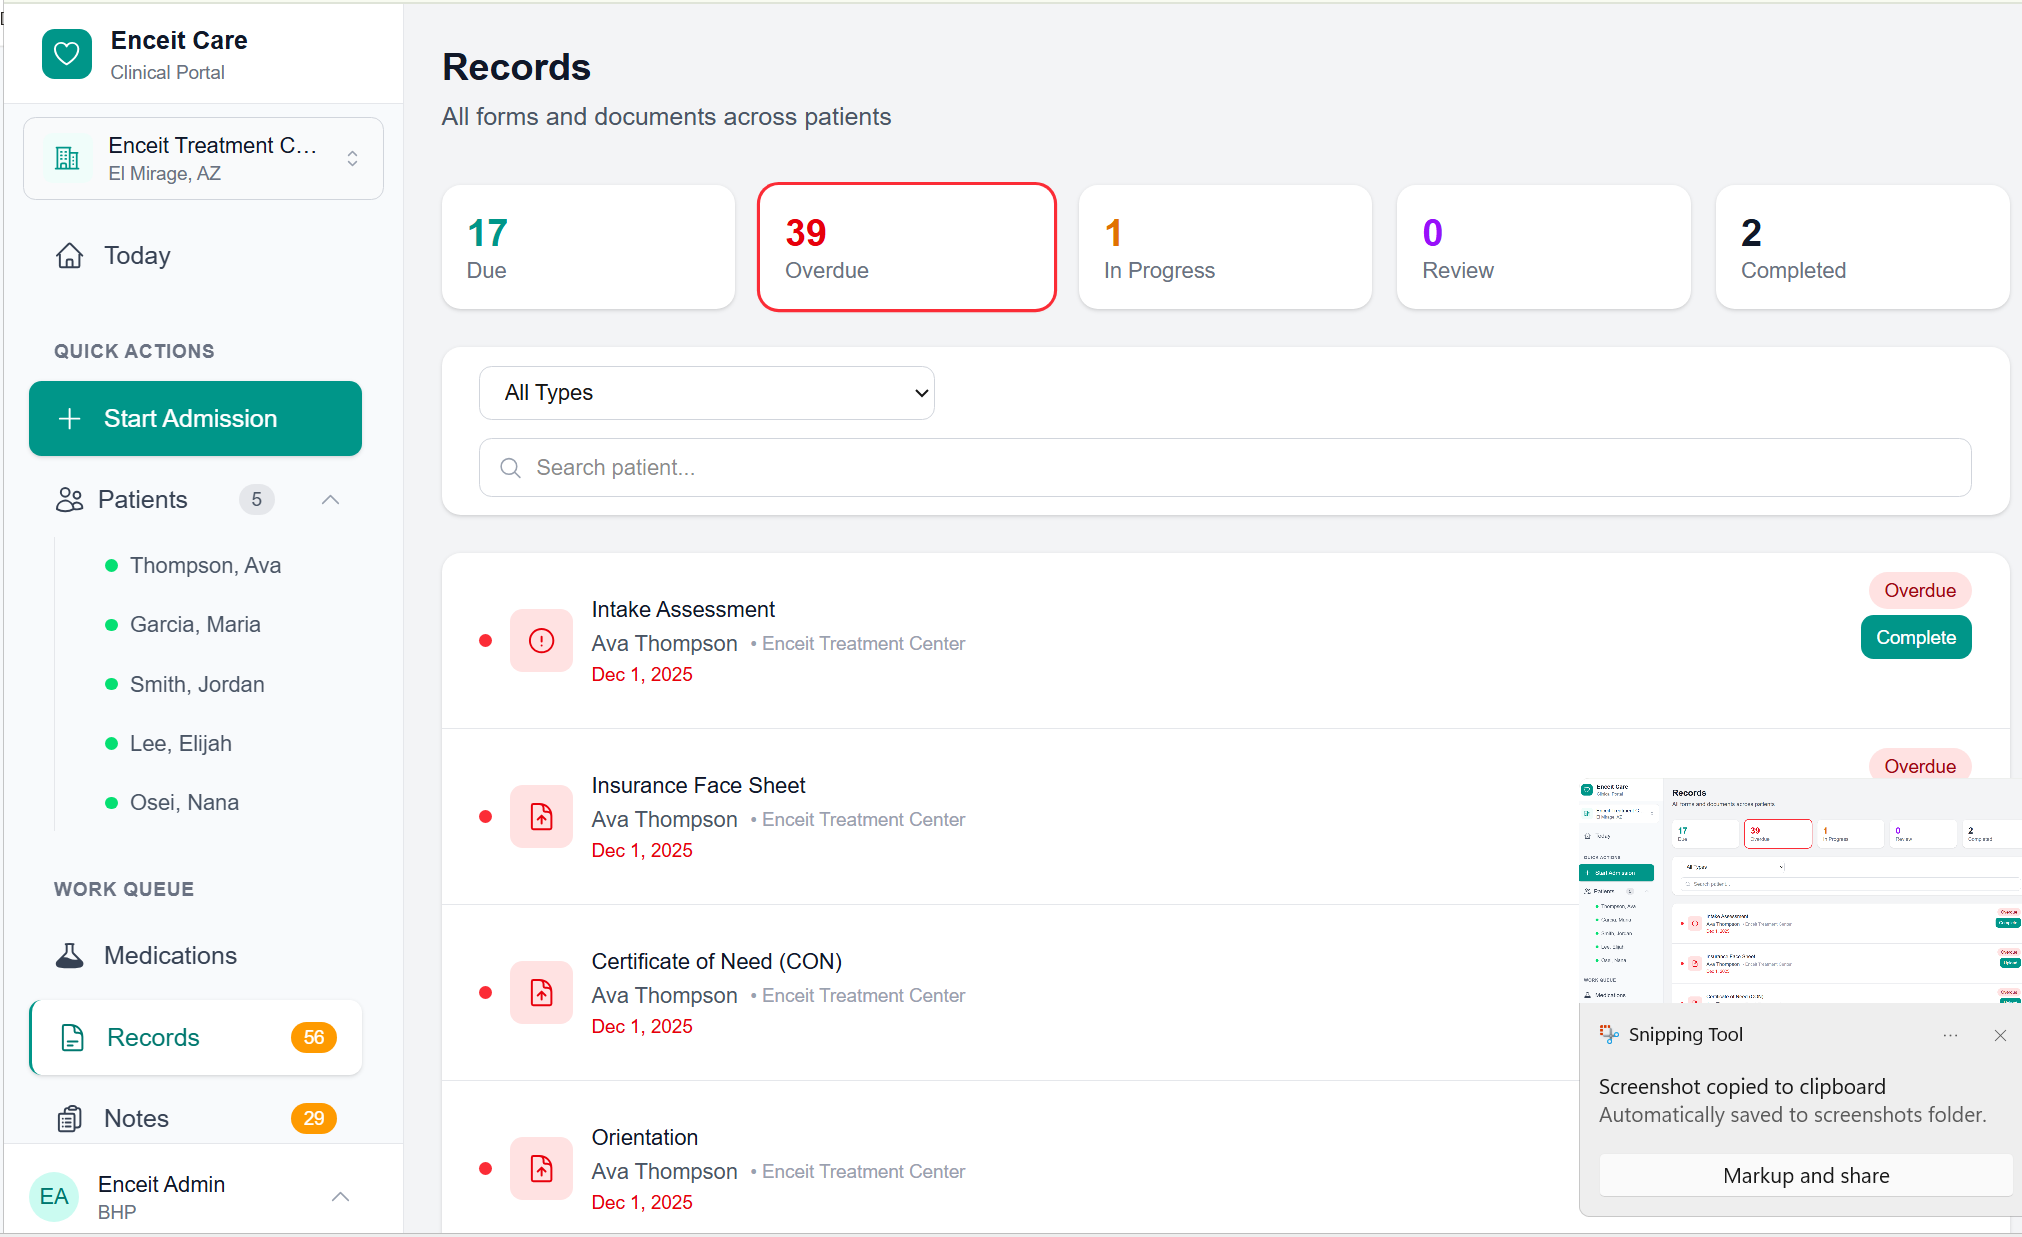The image size is (2022, 1237).
Task: Filter by the 0 Review card
Action: tap(1544, 248)
